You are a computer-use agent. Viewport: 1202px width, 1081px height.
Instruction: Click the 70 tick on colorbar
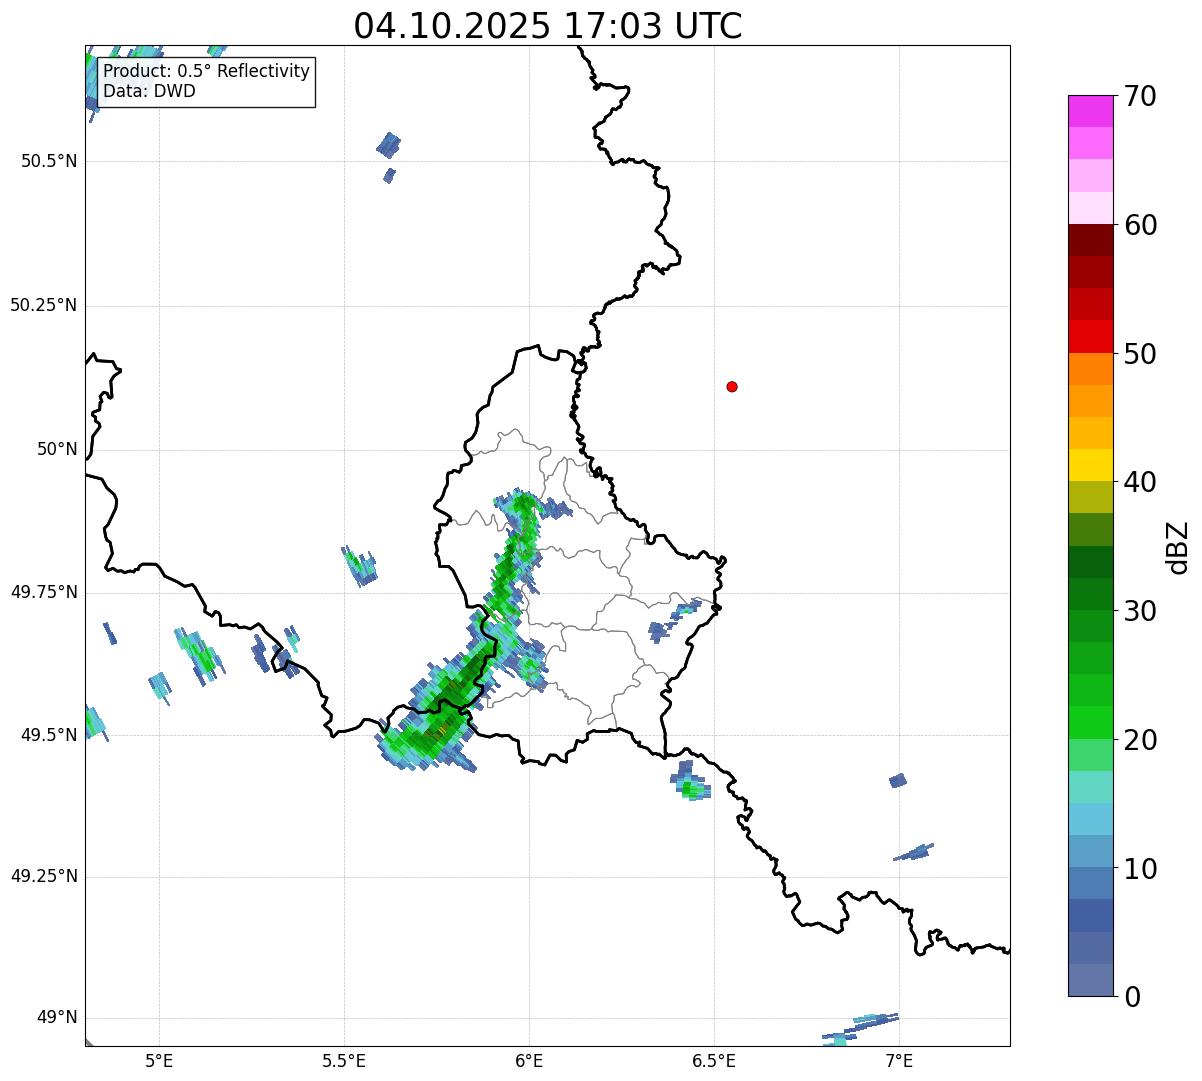point(1140,96)
